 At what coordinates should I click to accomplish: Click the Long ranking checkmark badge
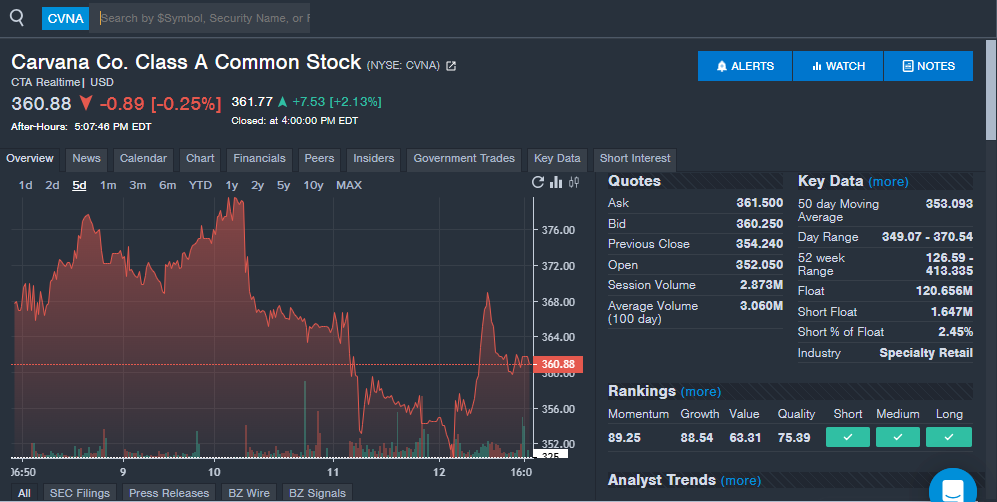pos(948,437)
